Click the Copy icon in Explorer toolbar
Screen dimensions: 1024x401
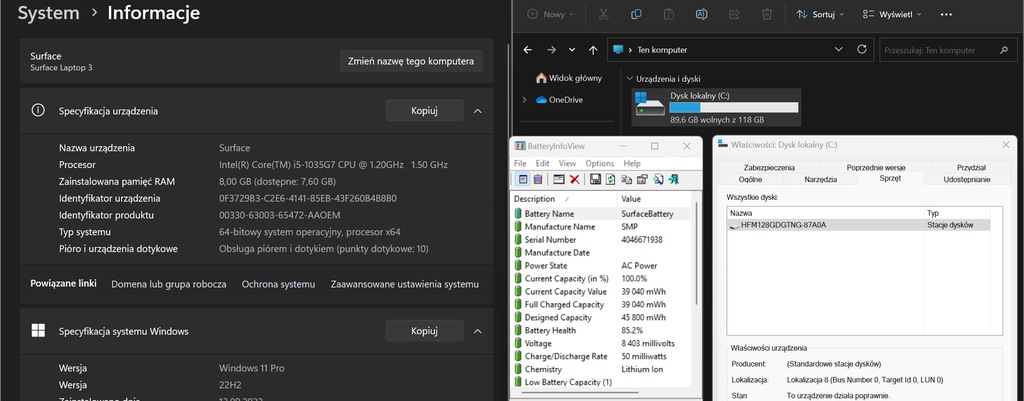[636, 14]
